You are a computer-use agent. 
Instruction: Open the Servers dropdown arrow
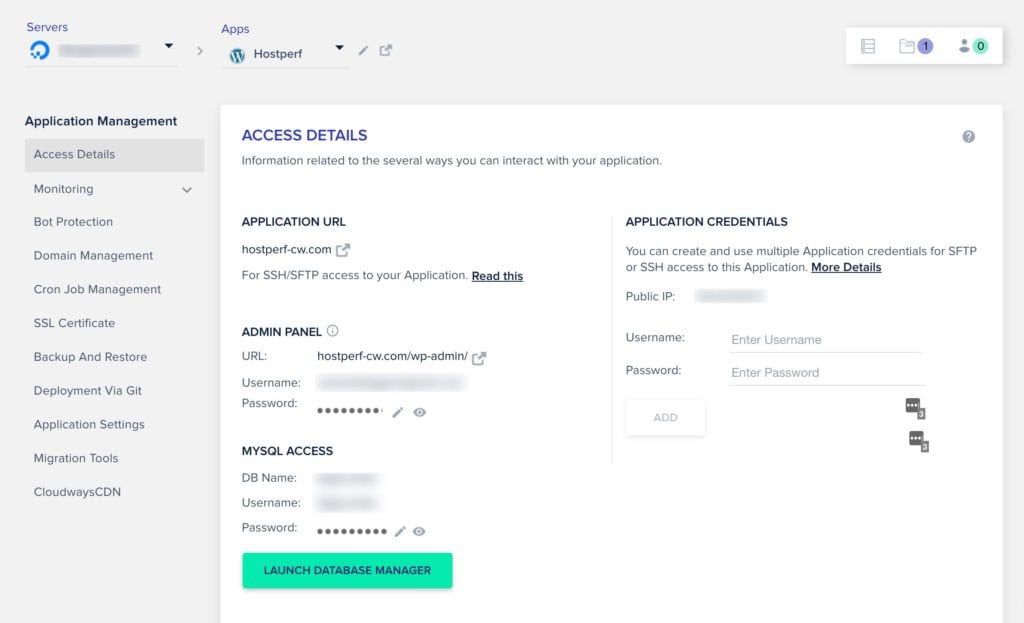[168, 47]
